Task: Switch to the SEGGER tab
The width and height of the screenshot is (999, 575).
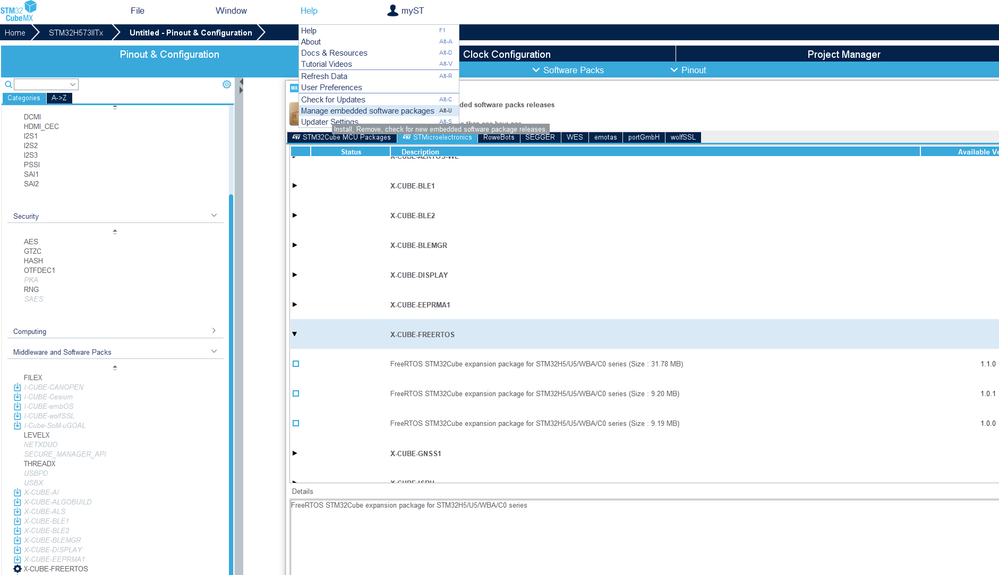Action: (540, 138)
